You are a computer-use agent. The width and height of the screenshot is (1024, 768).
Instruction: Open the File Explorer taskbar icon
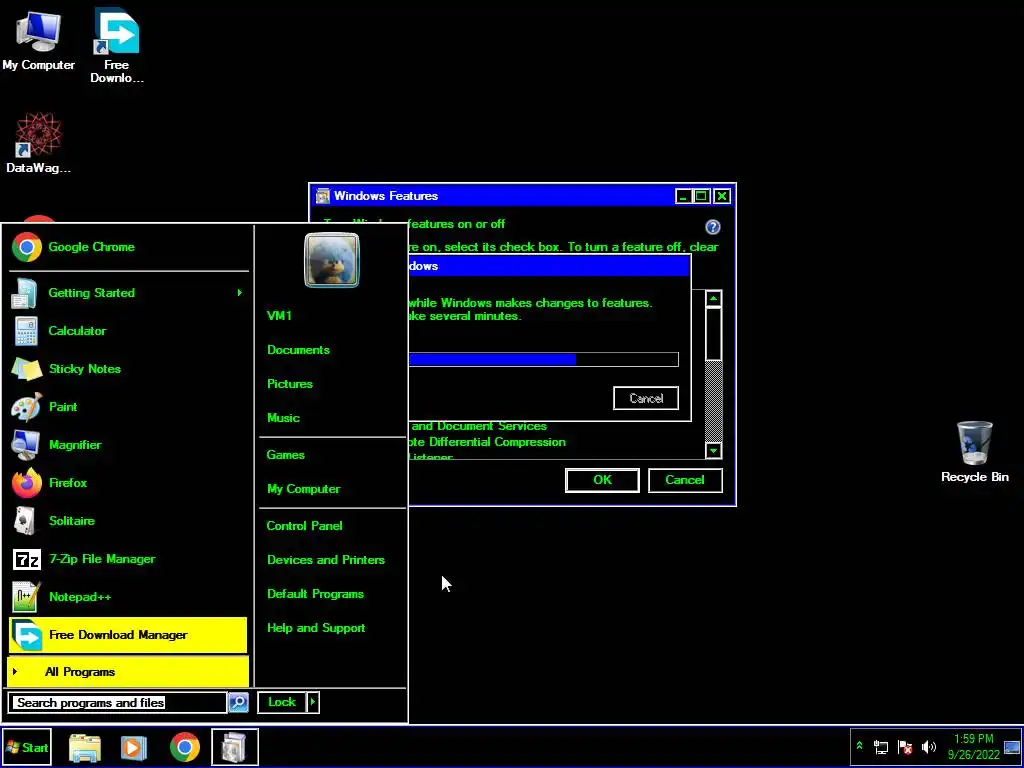click(x=85, y=747)
